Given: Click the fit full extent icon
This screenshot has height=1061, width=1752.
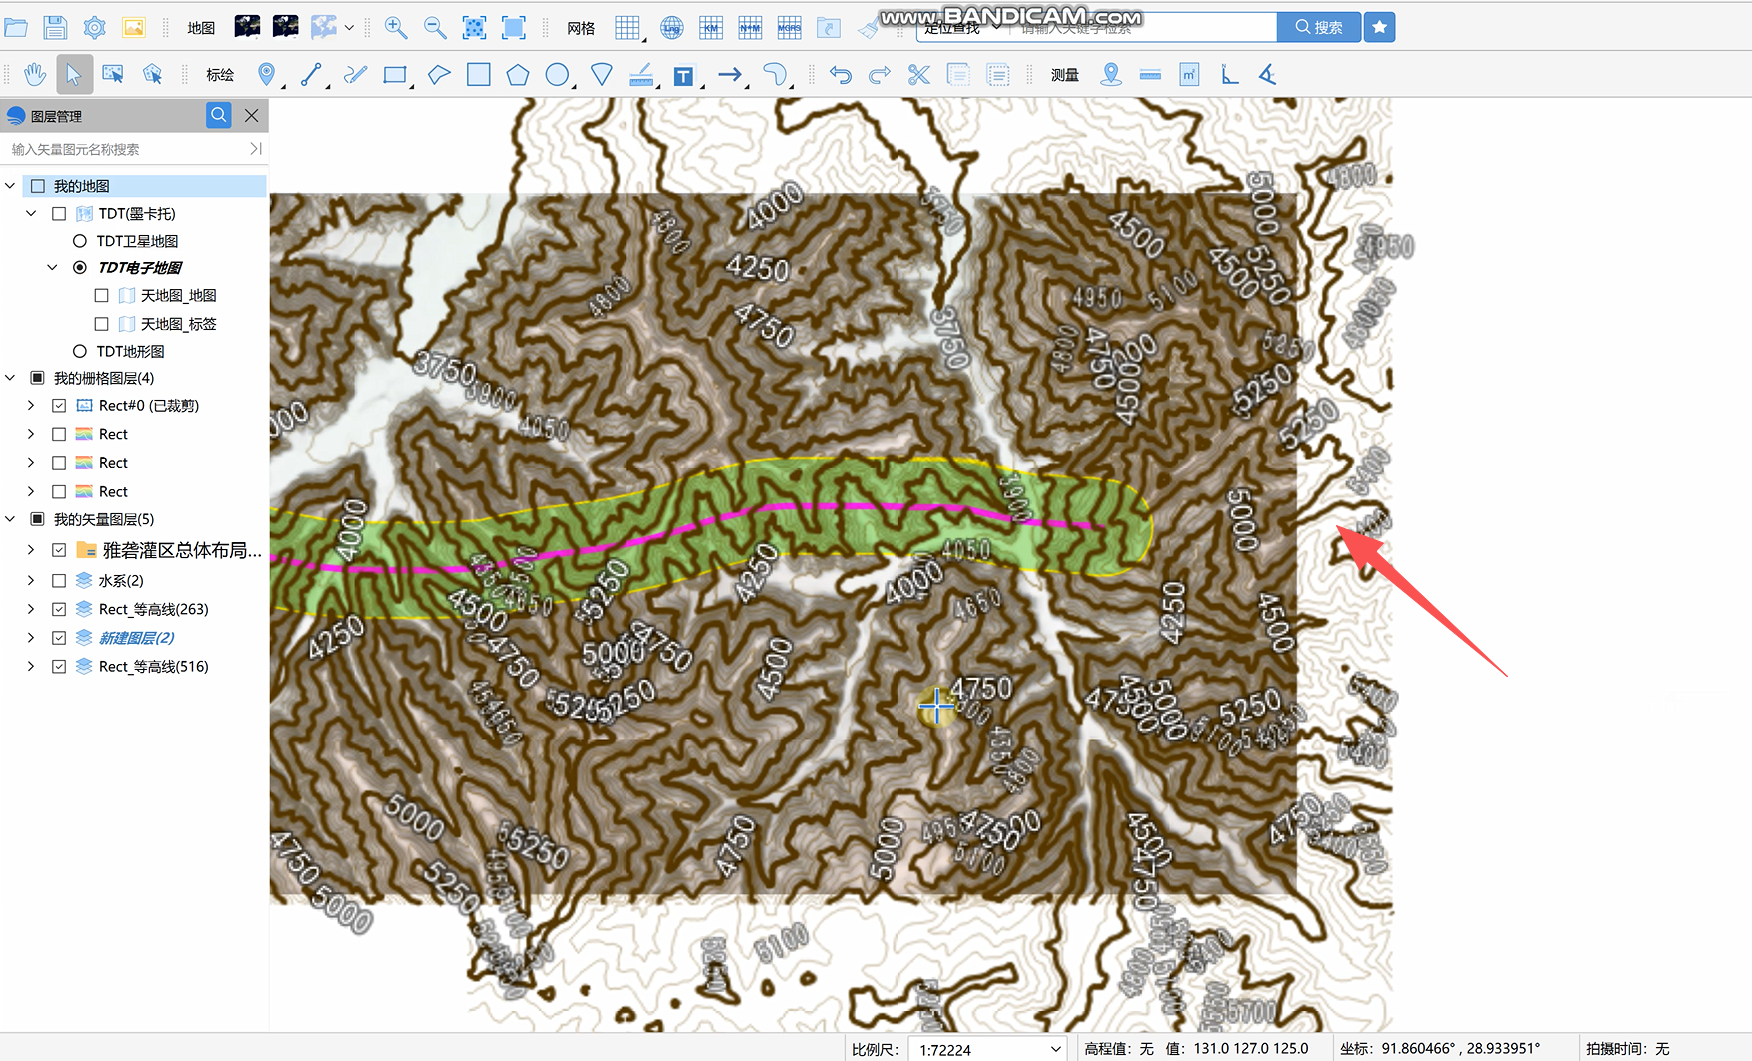Looking at the screenshot, I should tap(513, 27).
